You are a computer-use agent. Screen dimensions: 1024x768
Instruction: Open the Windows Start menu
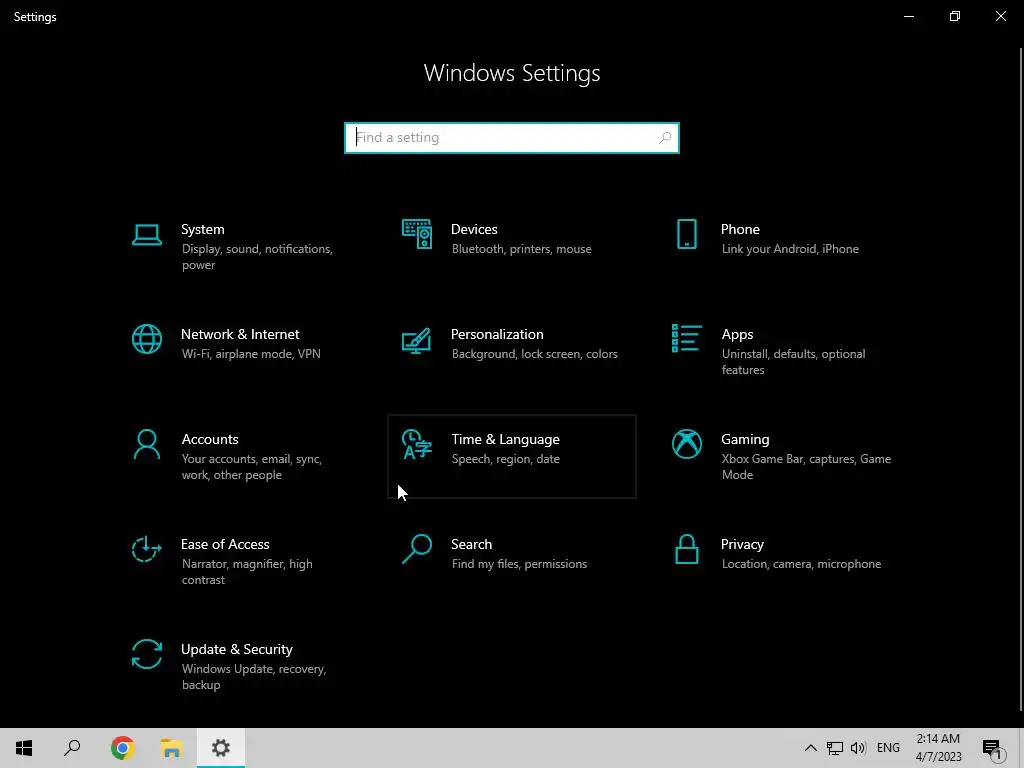[24, 748]
